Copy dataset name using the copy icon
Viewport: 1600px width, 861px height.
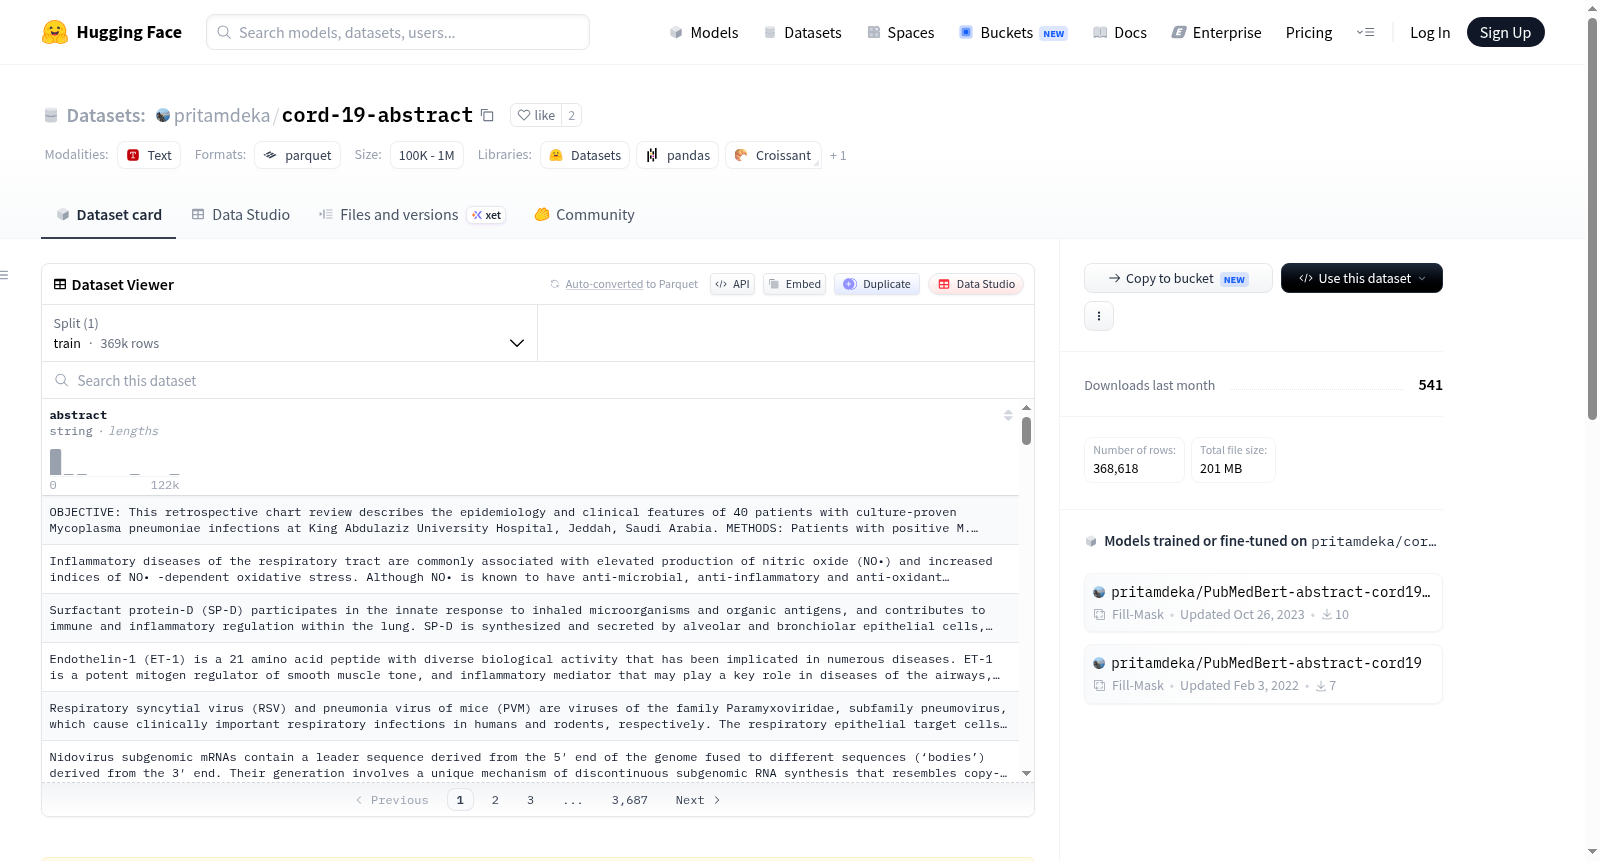point(487,115)
